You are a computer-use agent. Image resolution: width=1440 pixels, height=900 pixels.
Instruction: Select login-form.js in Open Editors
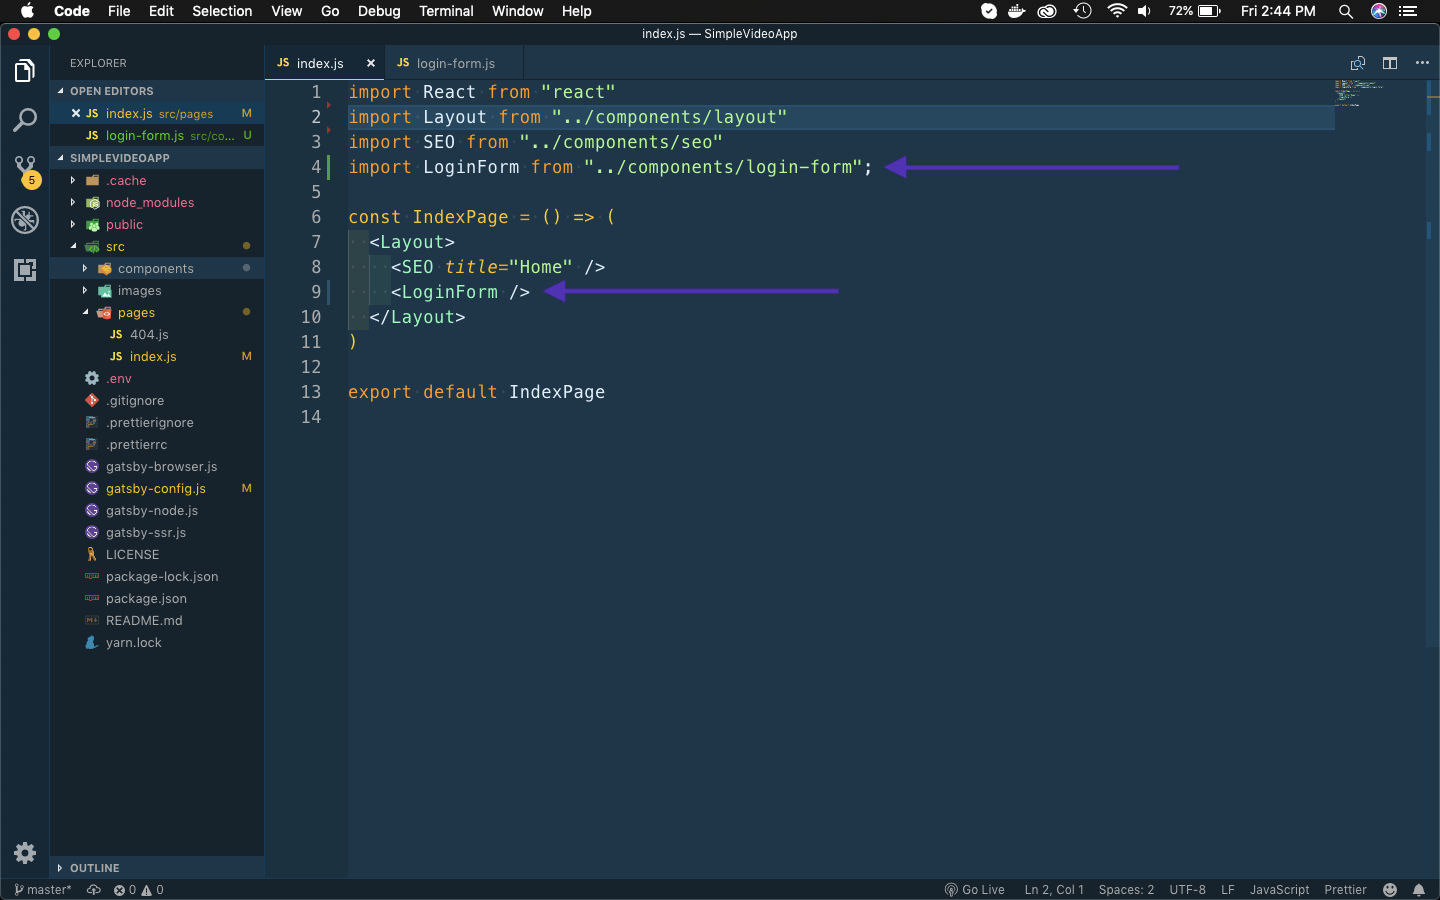click(157, 135)
